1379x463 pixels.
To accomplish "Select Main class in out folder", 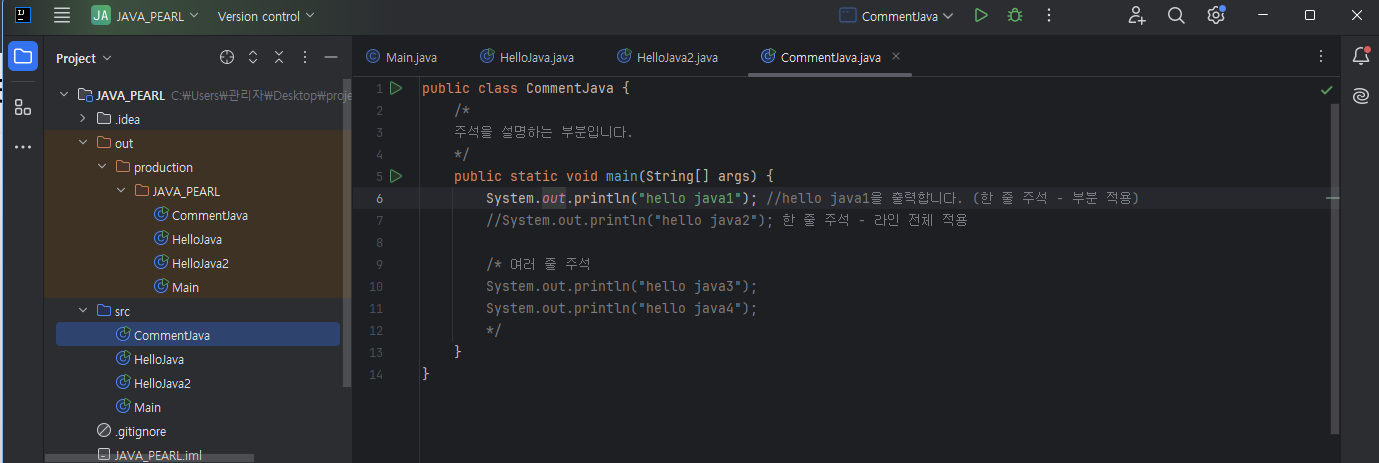I will 185,287.
